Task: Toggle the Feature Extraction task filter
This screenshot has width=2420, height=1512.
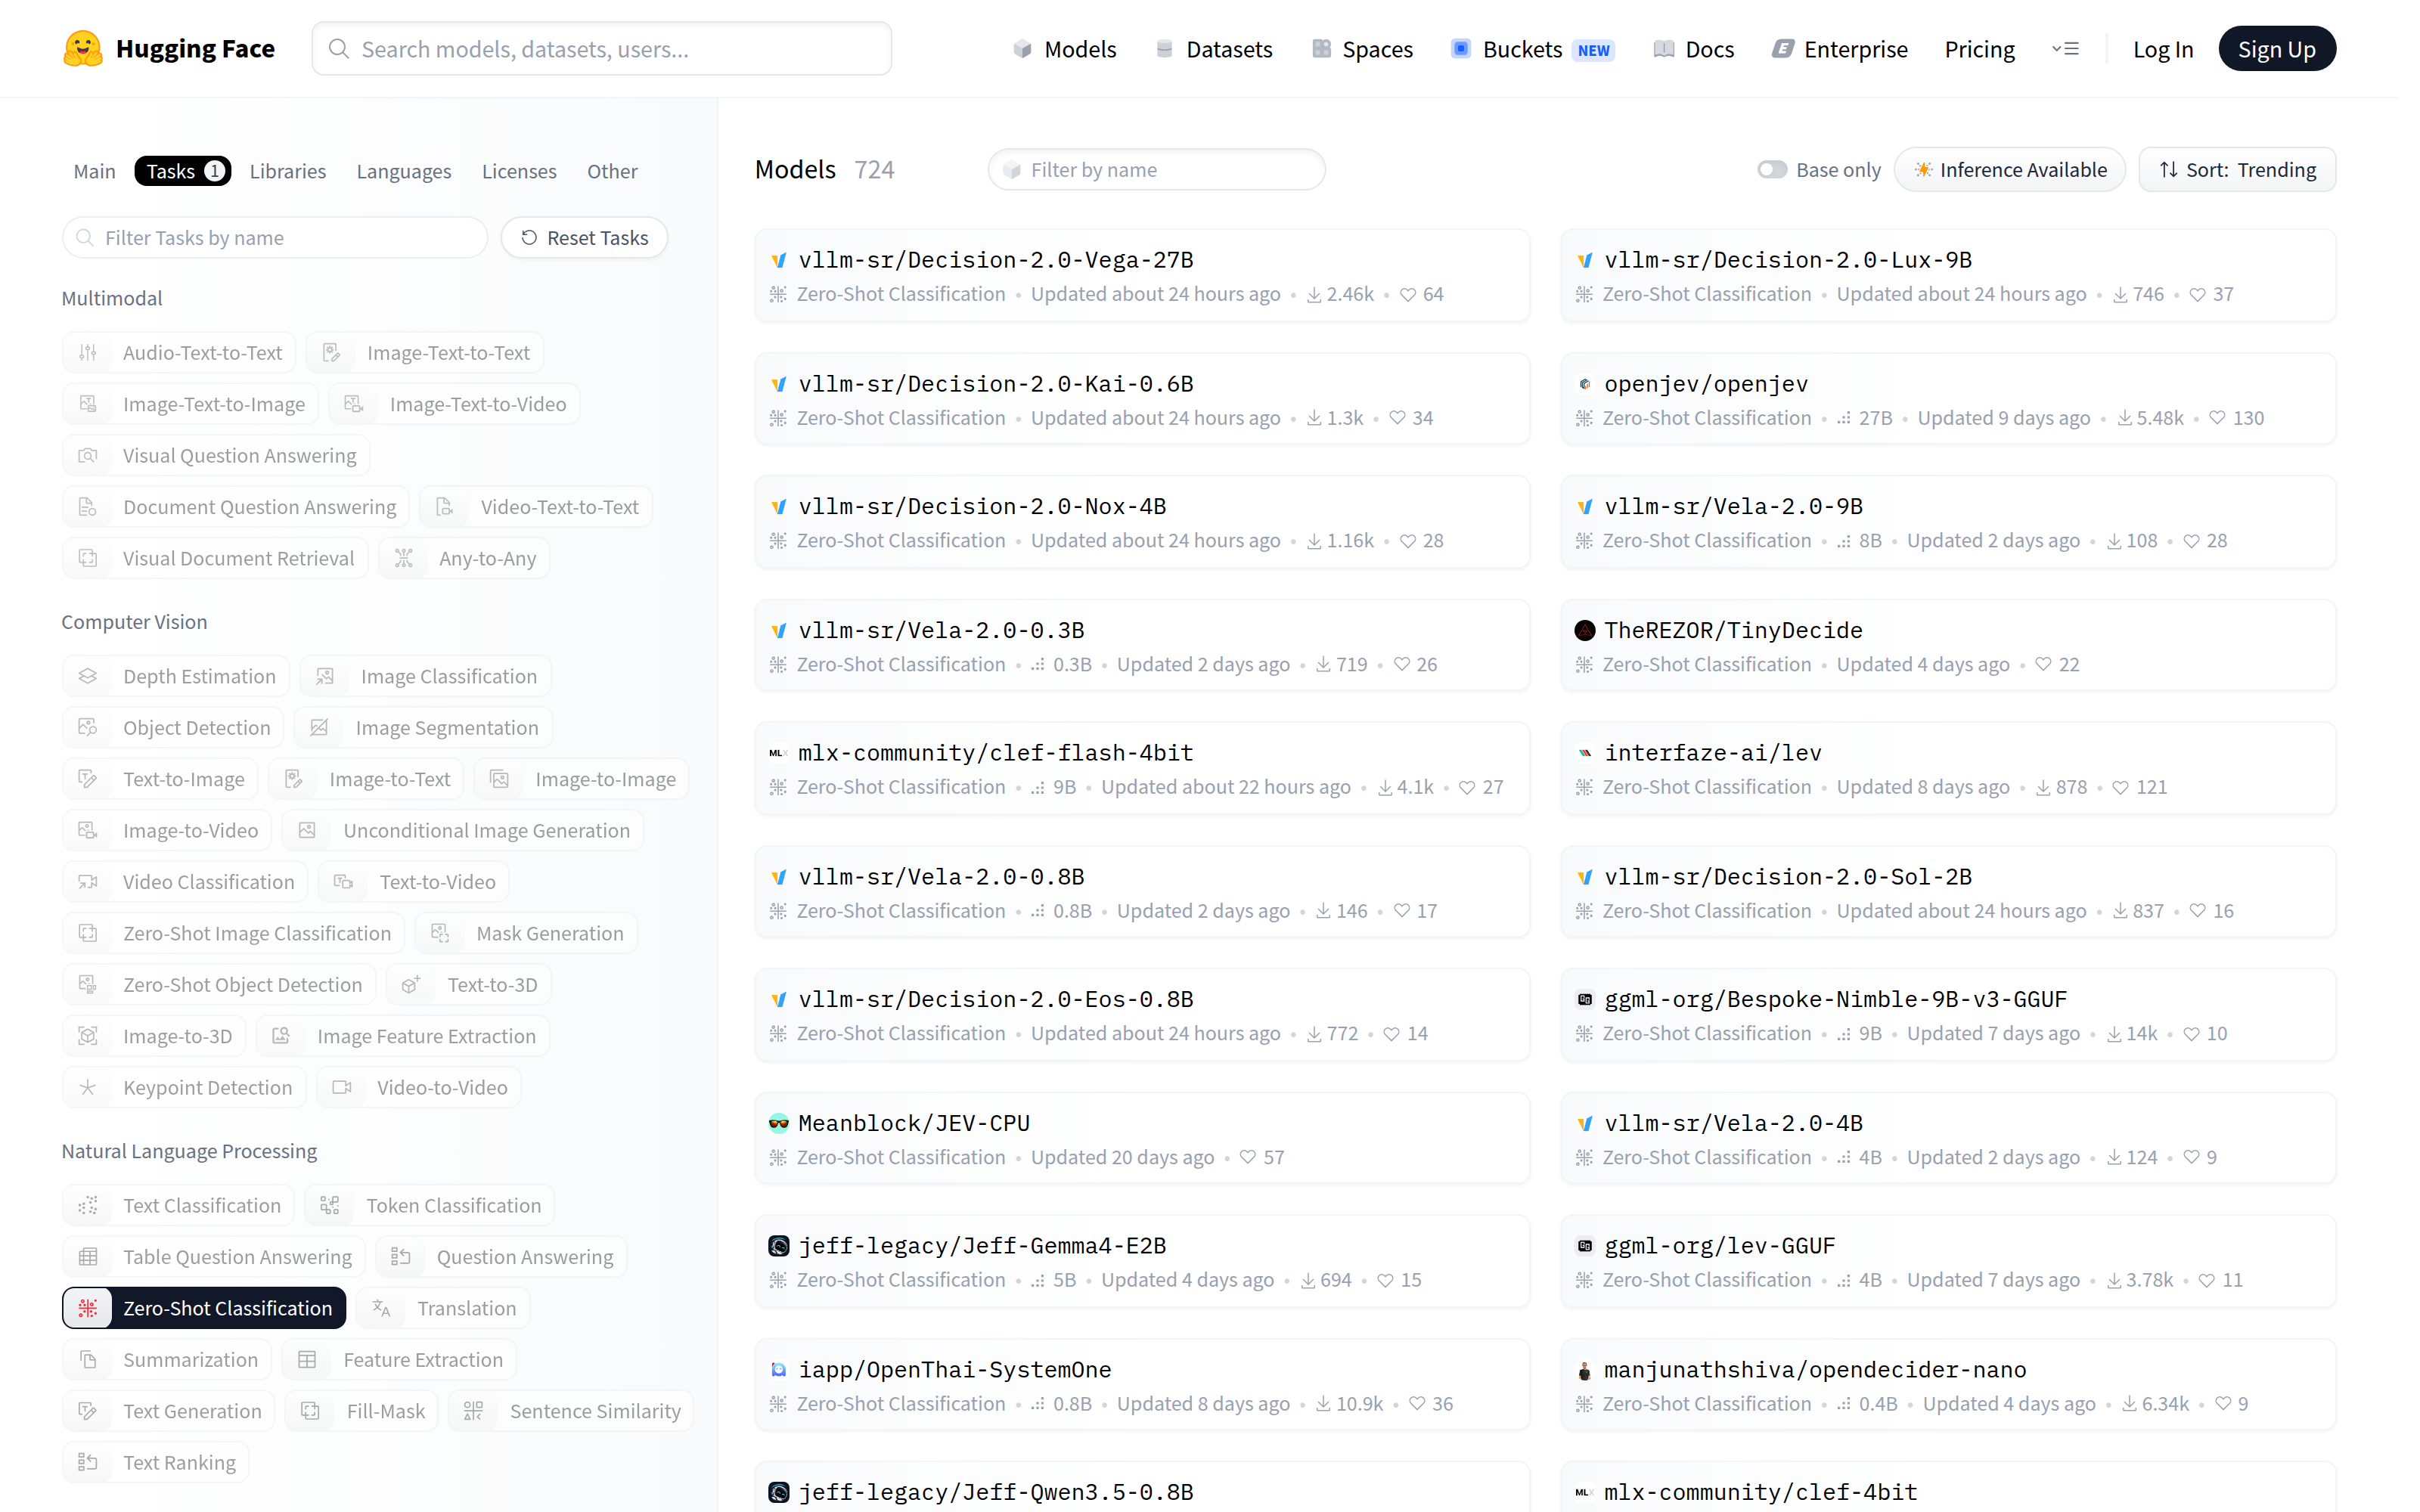Action: click(400, 1359)
